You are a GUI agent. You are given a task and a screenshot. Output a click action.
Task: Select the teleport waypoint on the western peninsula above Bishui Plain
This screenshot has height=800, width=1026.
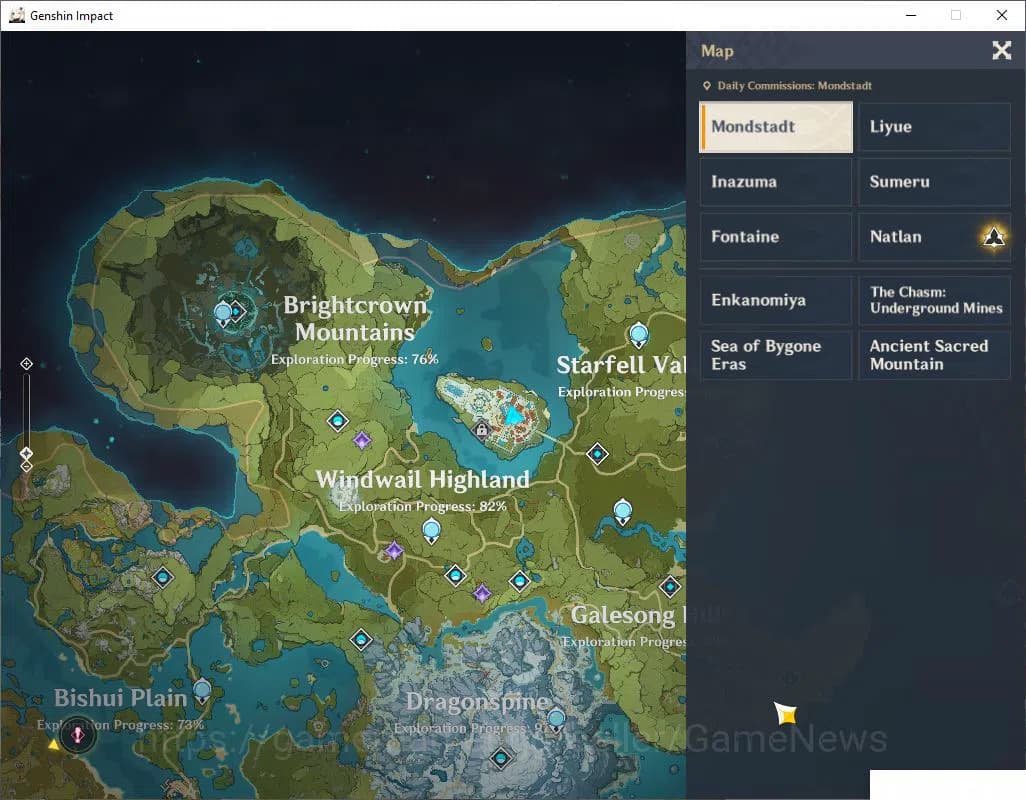coord(162,577)
